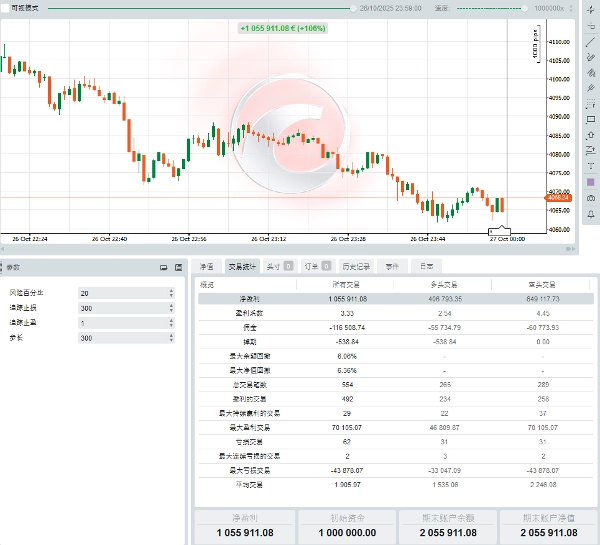
Task: Select the equidistant channel tool
Action: tap(590, 73)
